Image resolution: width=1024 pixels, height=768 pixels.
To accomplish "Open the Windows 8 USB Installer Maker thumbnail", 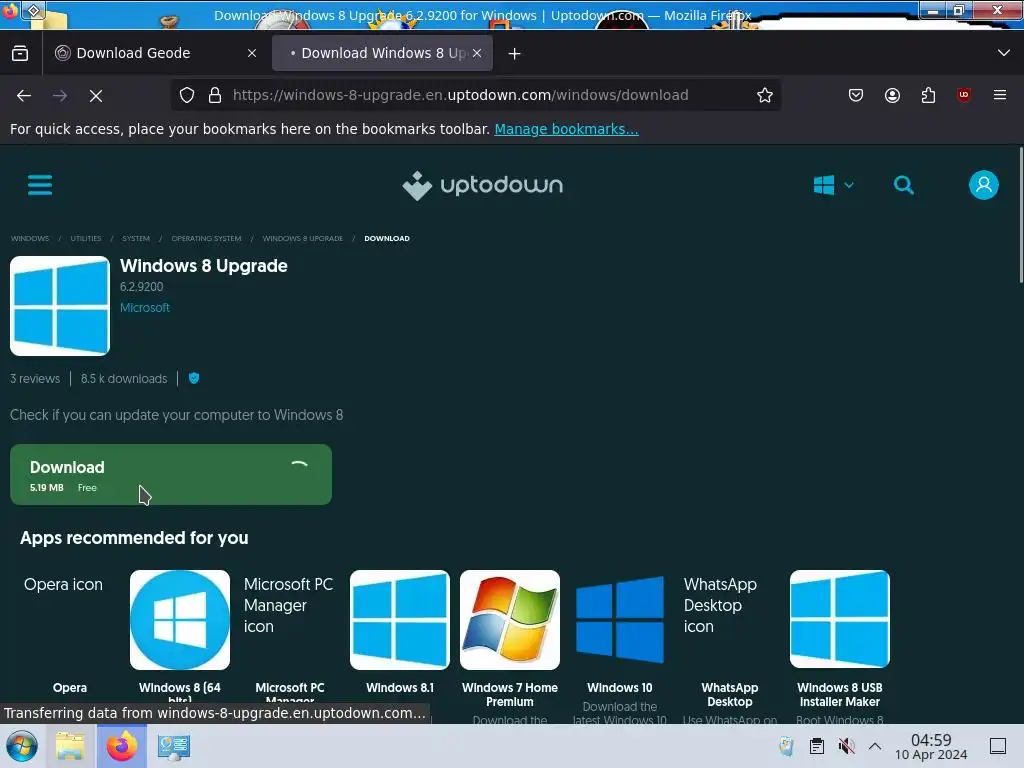I will click(x=840, y=620).
